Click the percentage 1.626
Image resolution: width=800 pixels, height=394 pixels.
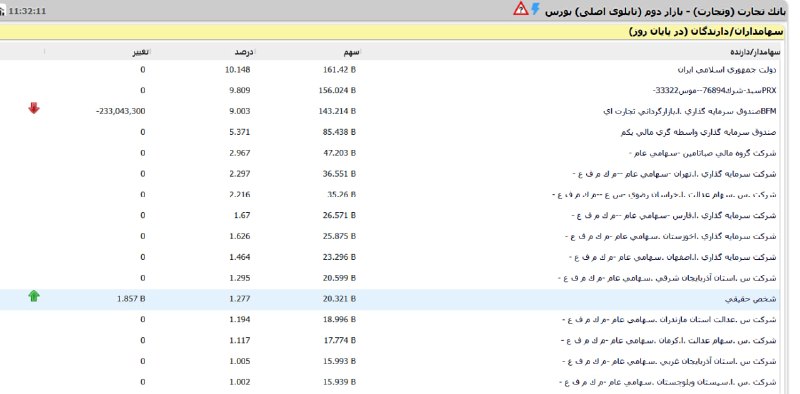[x=240, y=237]
